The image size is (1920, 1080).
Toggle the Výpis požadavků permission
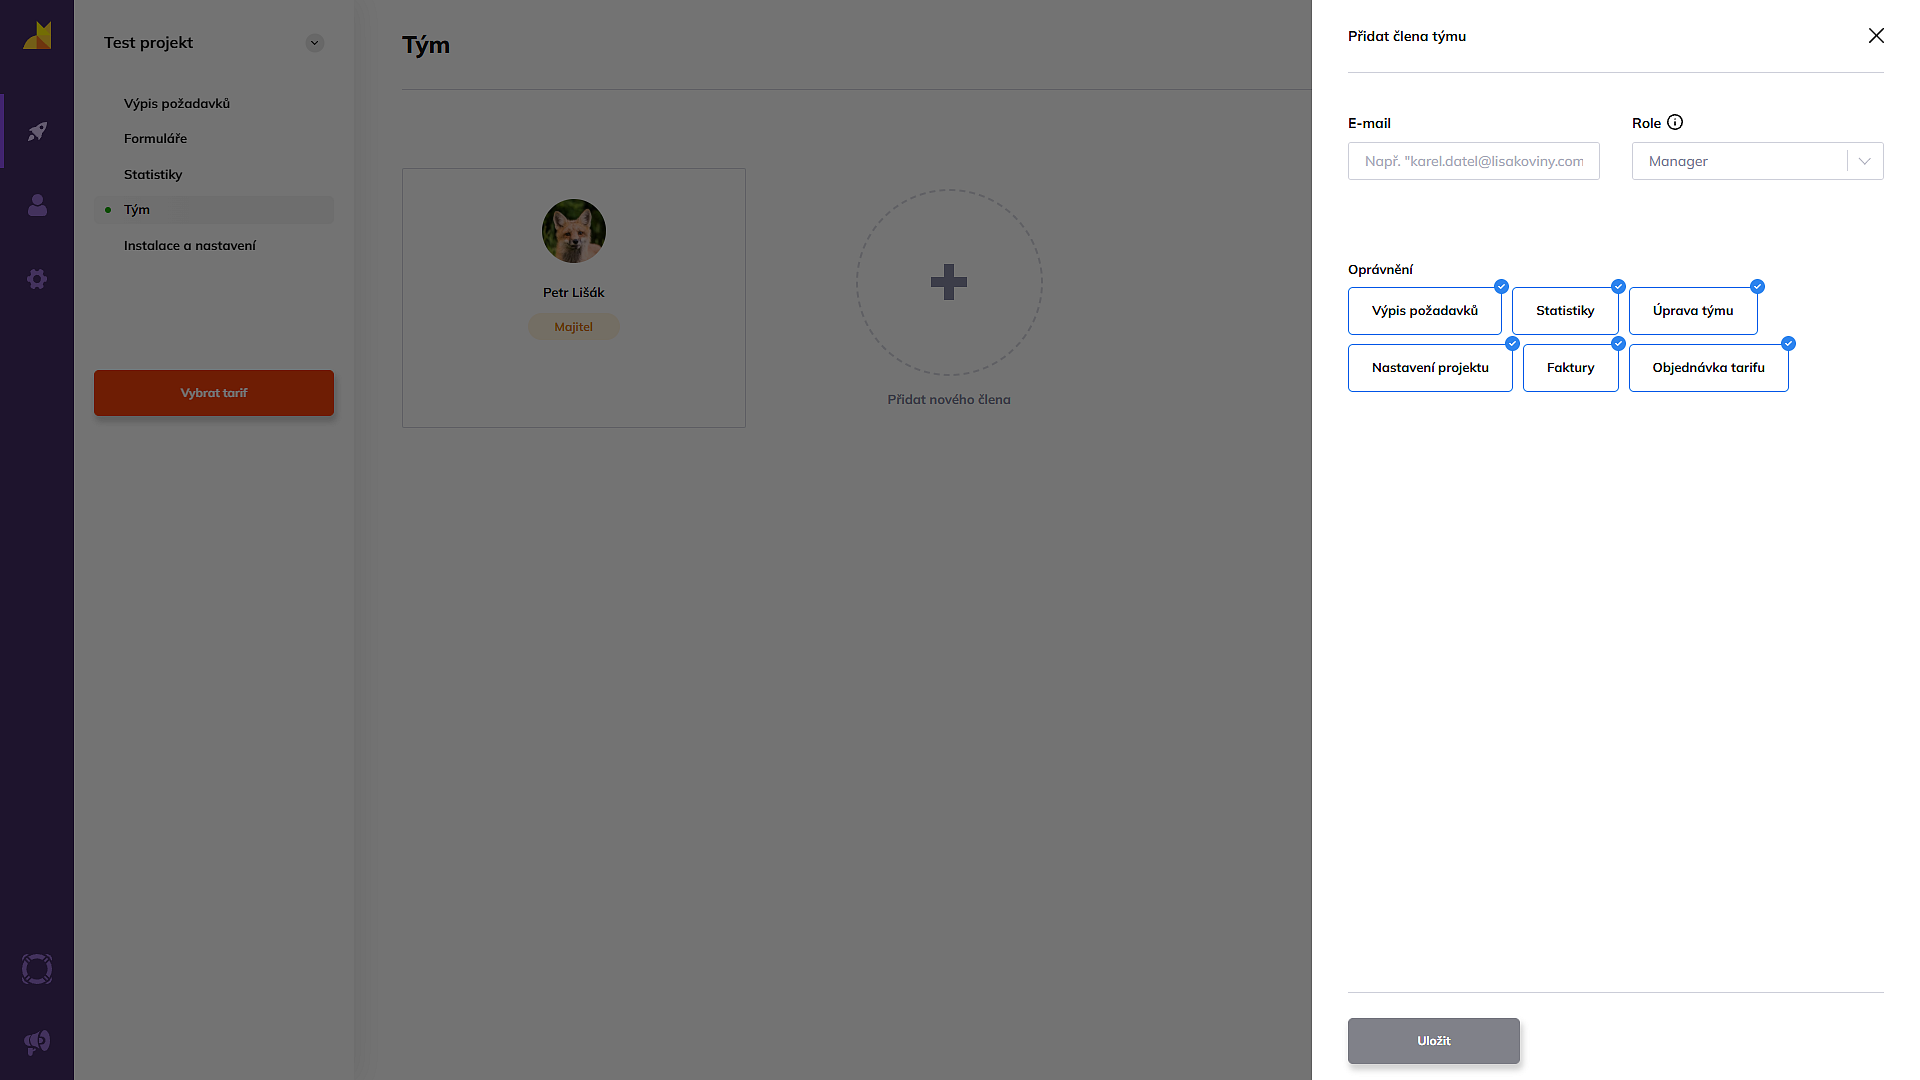1424,311
